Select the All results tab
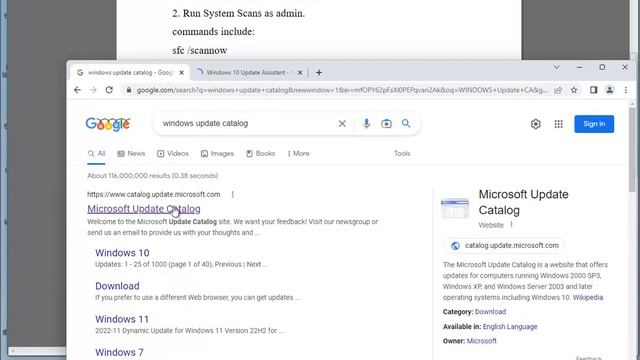 click(x=96, y=154)
